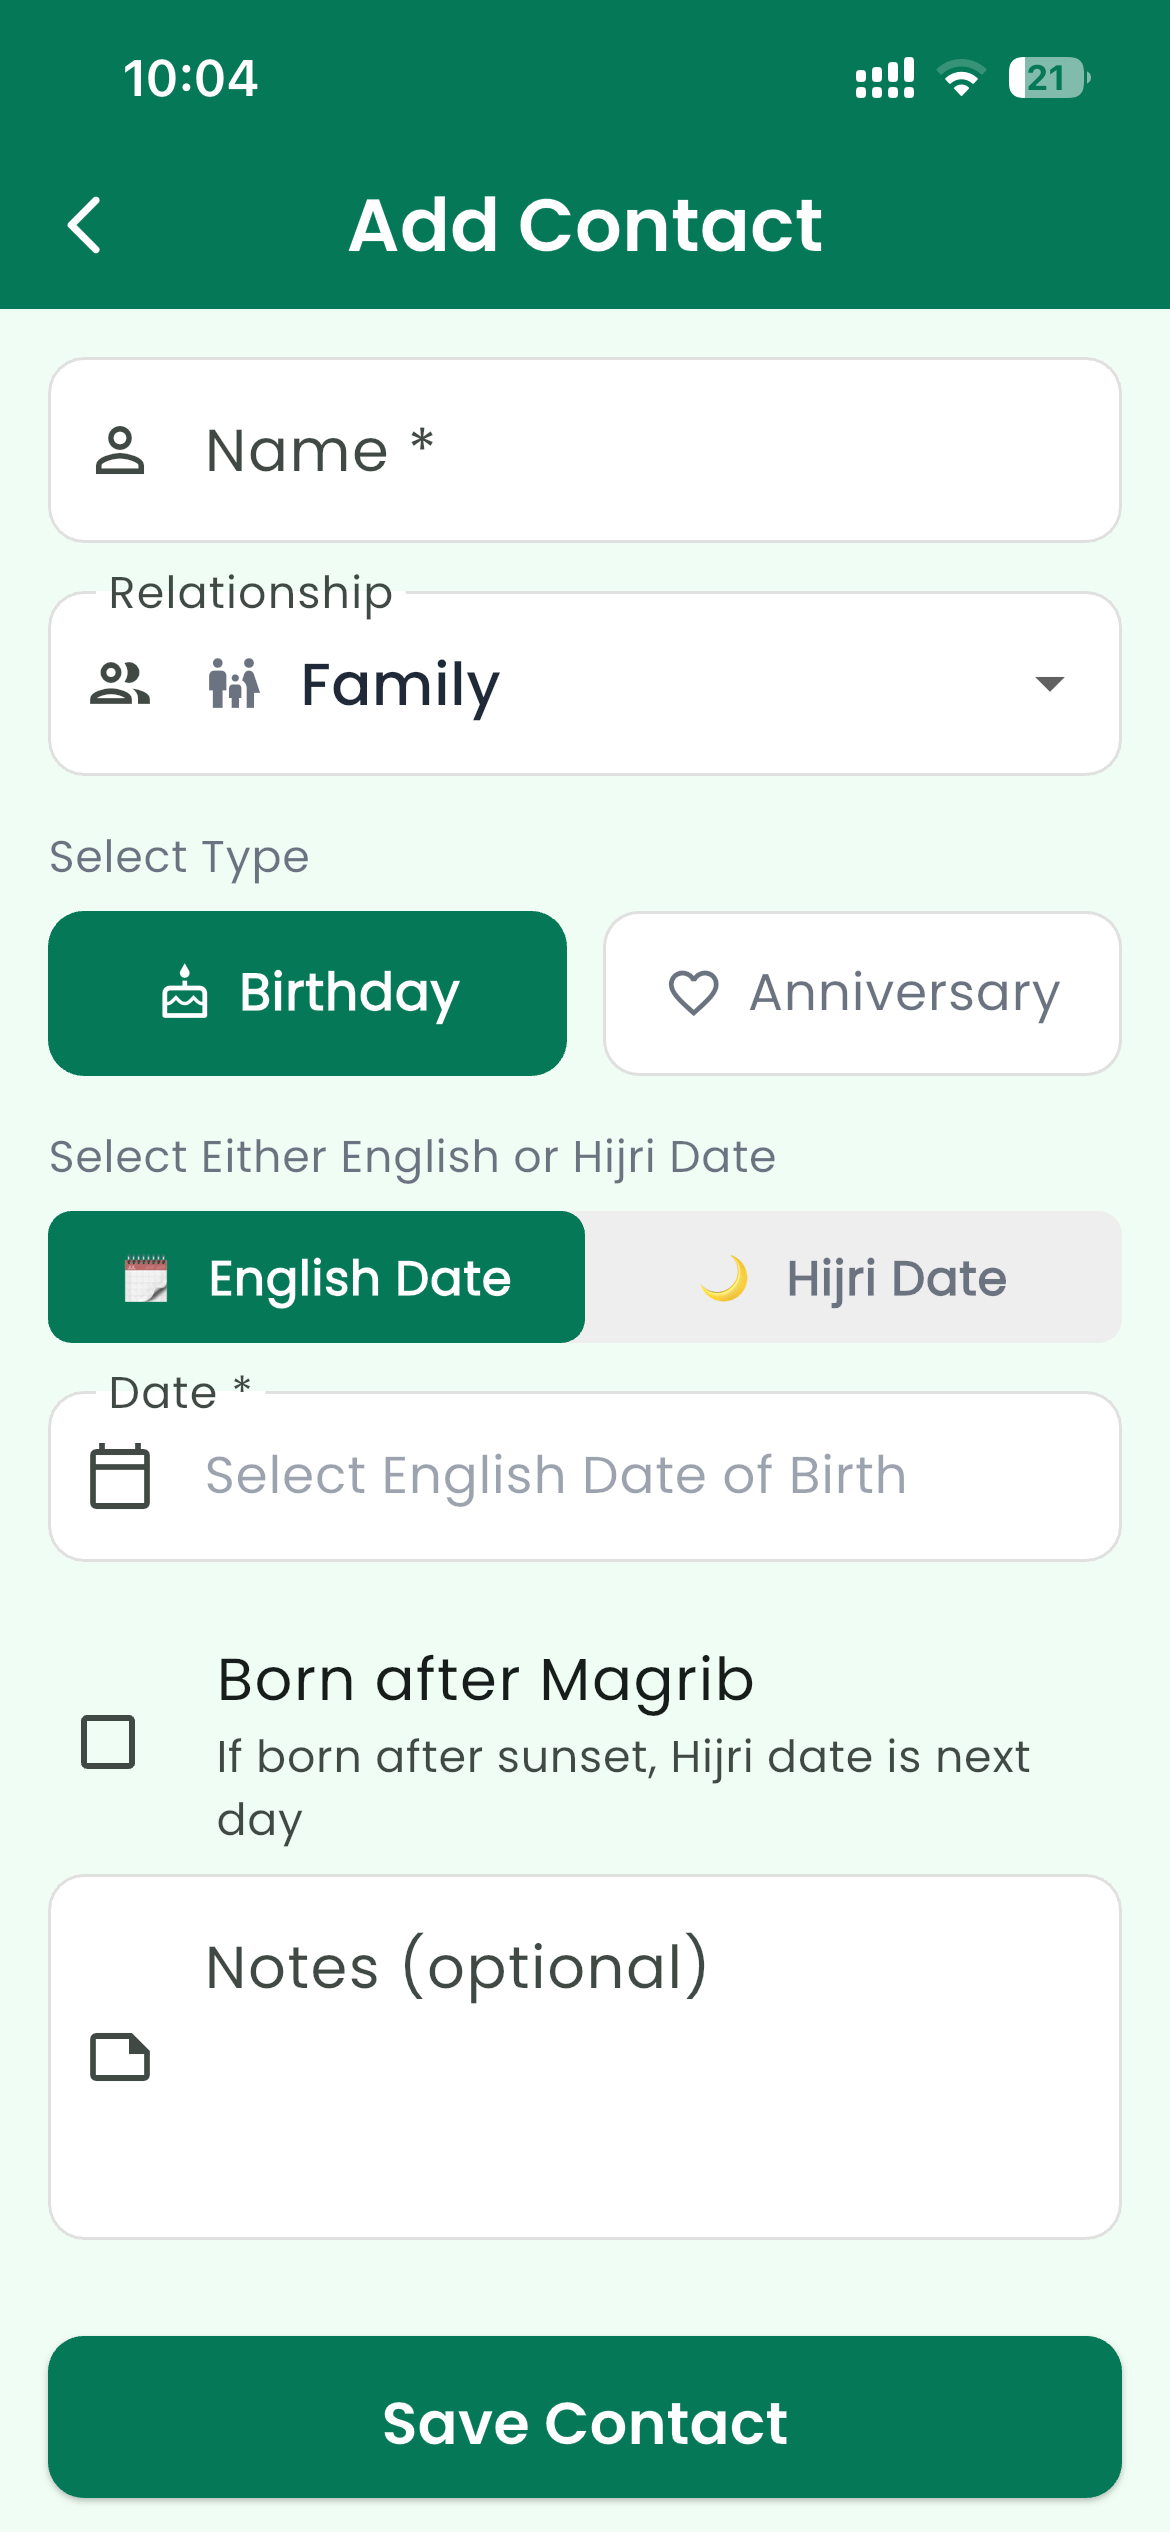
Task: Tap the family emoji icon
Action: (234, 684)
